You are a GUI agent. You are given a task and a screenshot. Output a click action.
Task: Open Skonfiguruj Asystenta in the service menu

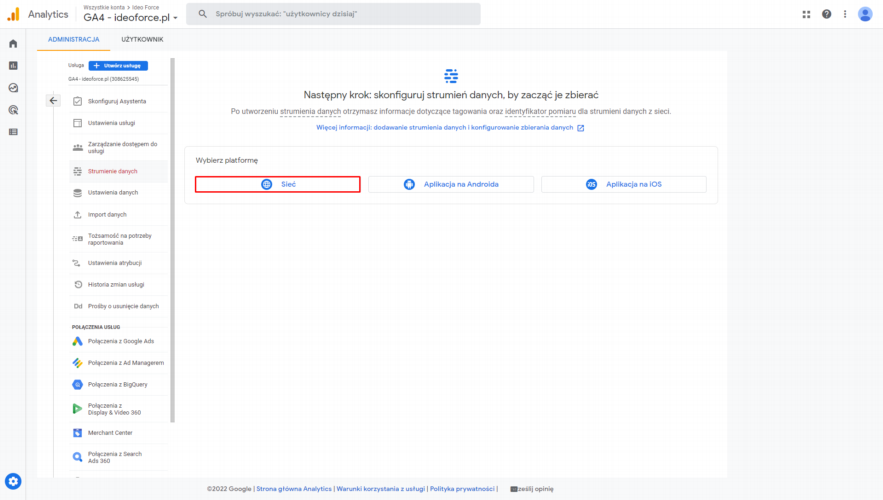[116, 101]
